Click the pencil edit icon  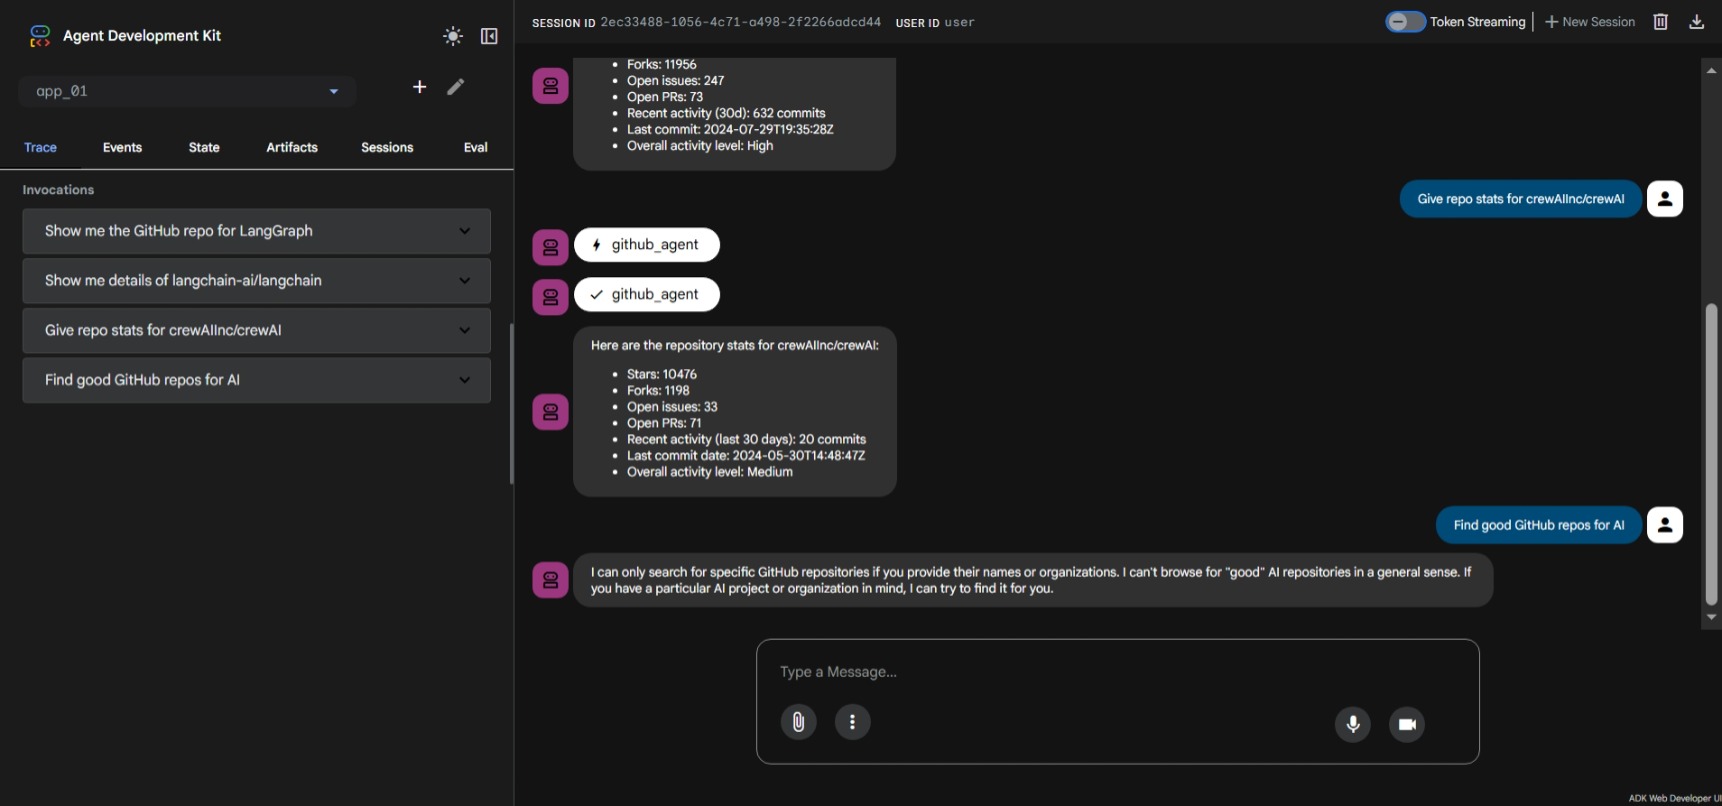click(x=456, y=87)
